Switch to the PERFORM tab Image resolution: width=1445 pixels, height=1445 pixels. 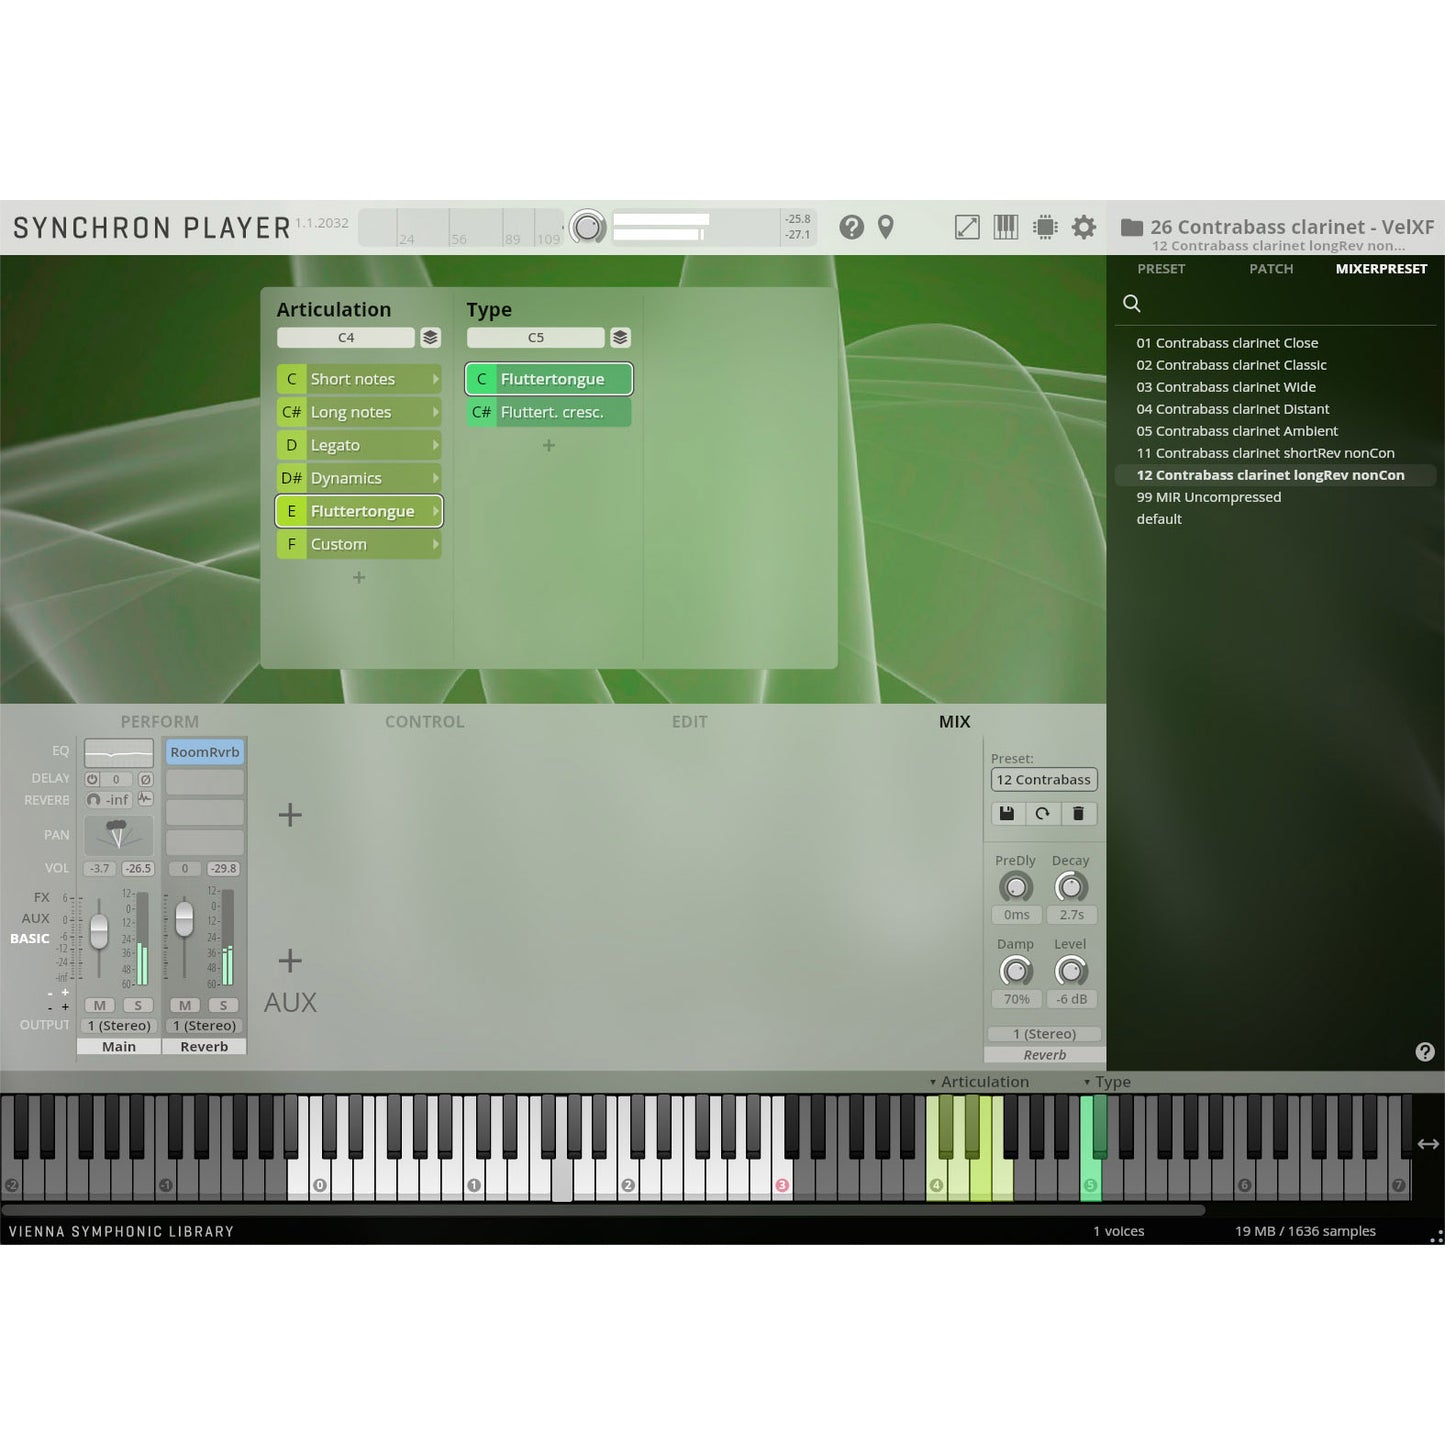tap(160, 721)
